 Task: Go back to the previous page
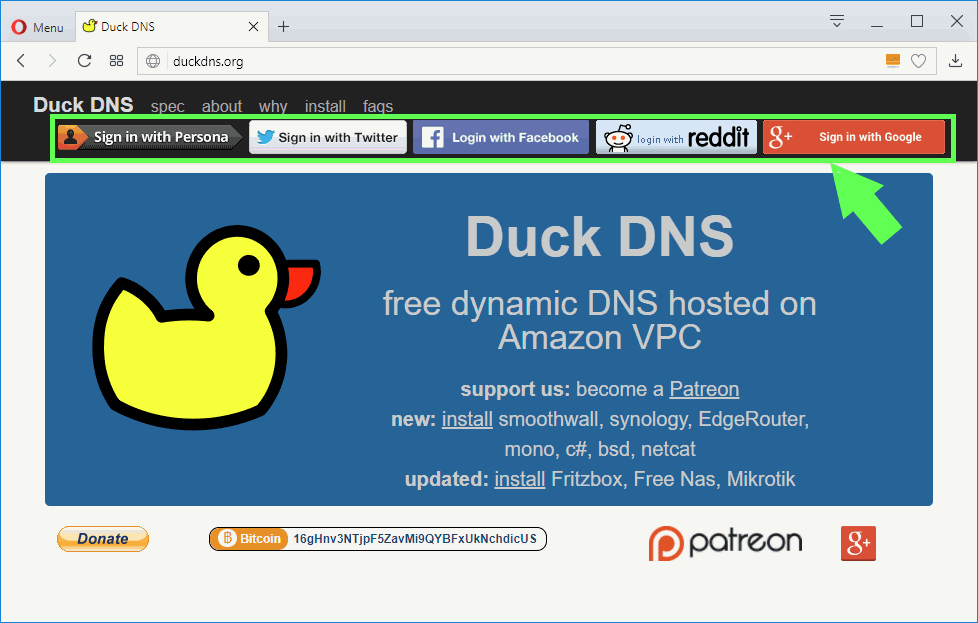21,60
